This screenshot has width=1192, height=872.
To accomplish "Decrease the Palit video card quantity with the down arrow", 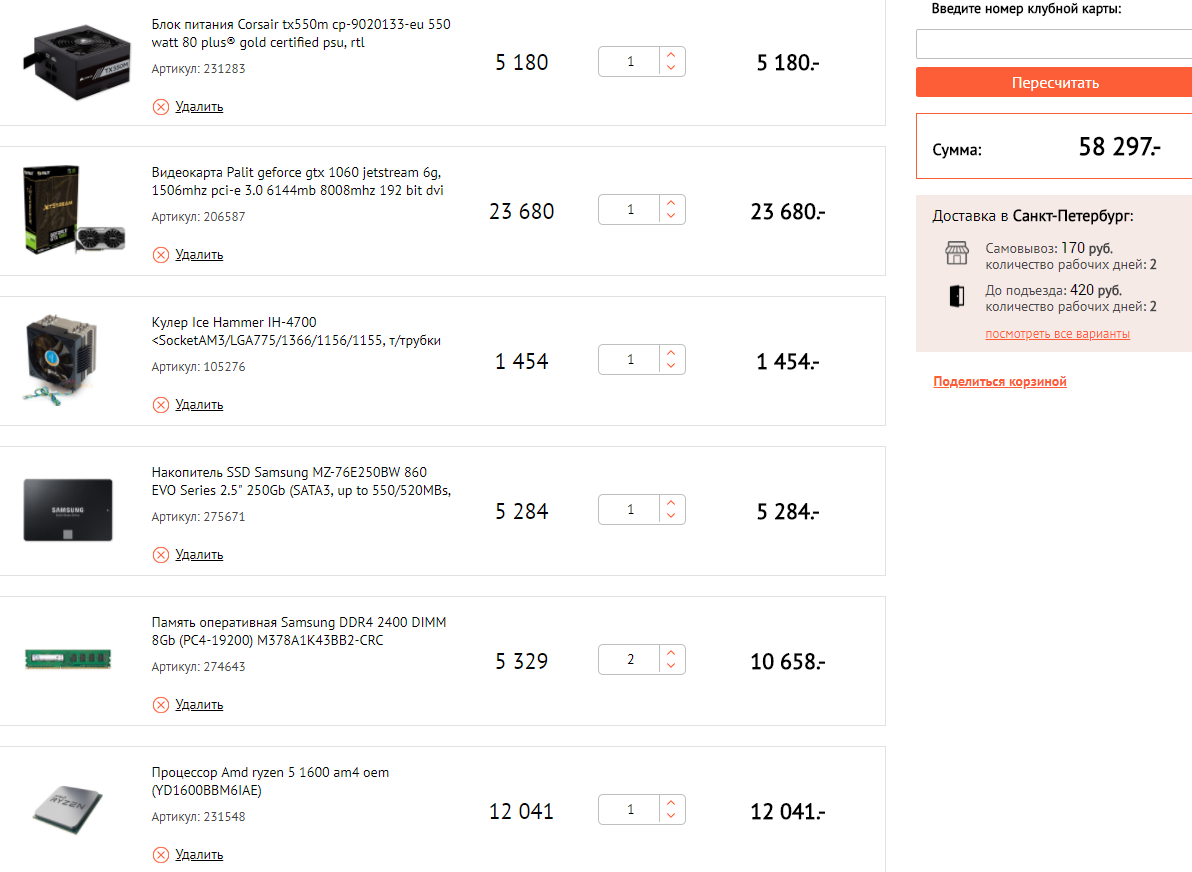I will click(x=671, y=218).
